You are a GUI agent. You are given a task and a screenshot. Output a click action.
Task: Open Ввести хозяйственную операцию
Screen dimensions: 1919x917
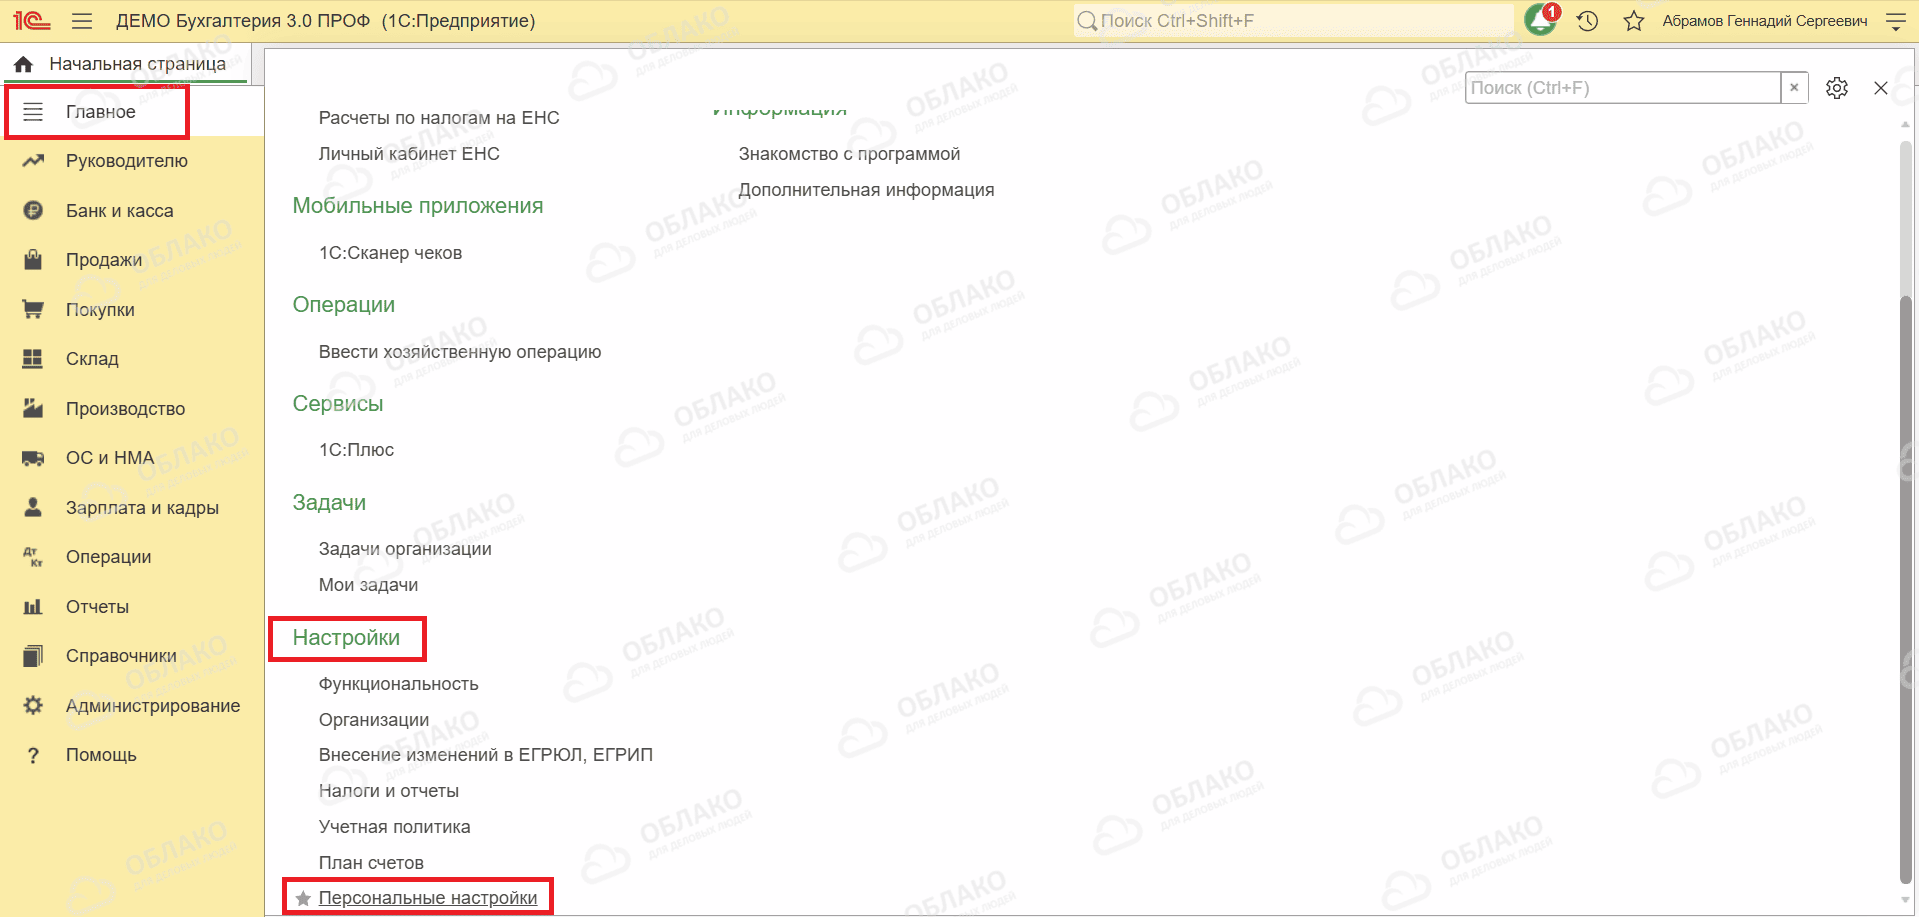(460, 352)
